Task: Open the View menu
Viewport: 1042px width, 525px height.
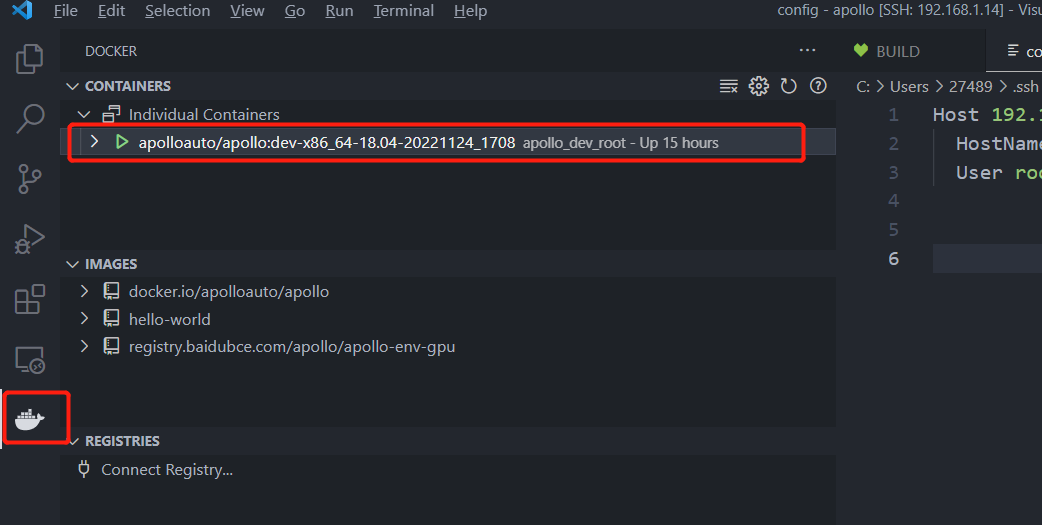Action: [247, 11]
